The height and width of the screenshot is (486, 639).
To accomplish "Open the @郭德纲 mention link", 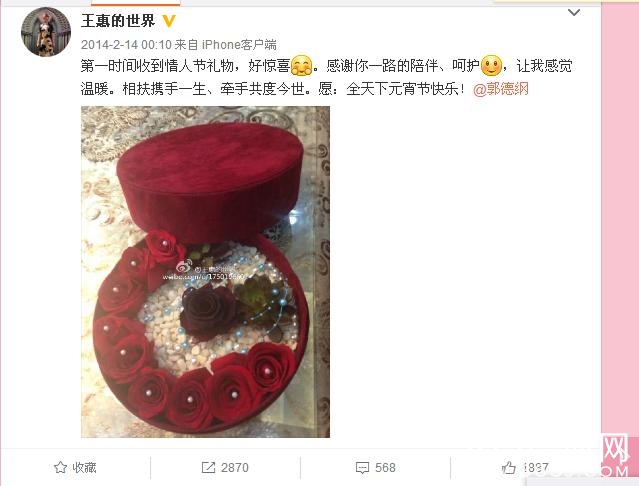I will point(501,88).
